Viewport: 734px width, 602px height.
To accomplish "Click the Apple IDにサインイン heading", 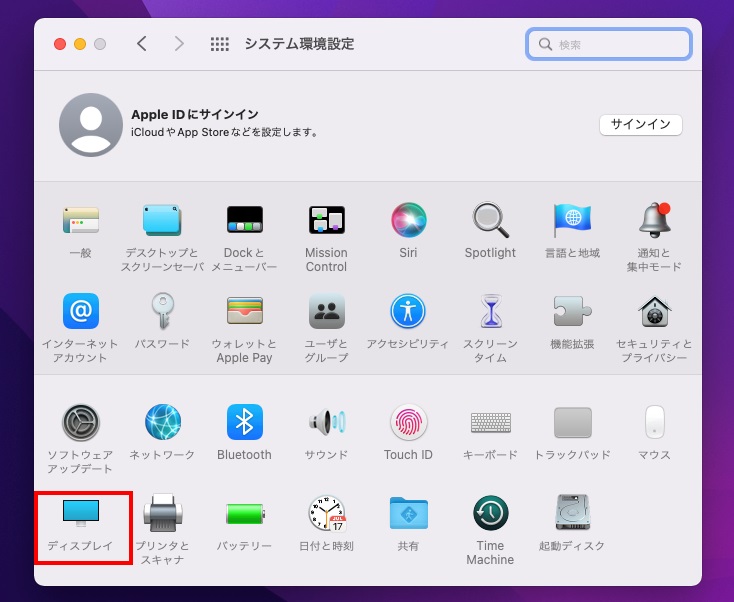I will [x=195, y=114].
